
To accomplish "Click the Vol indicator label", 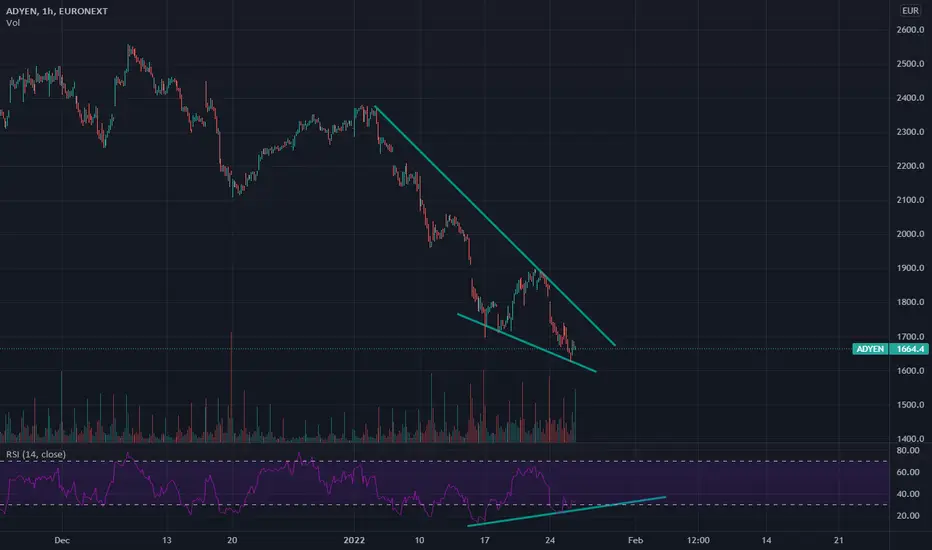I will coord(13,23).
